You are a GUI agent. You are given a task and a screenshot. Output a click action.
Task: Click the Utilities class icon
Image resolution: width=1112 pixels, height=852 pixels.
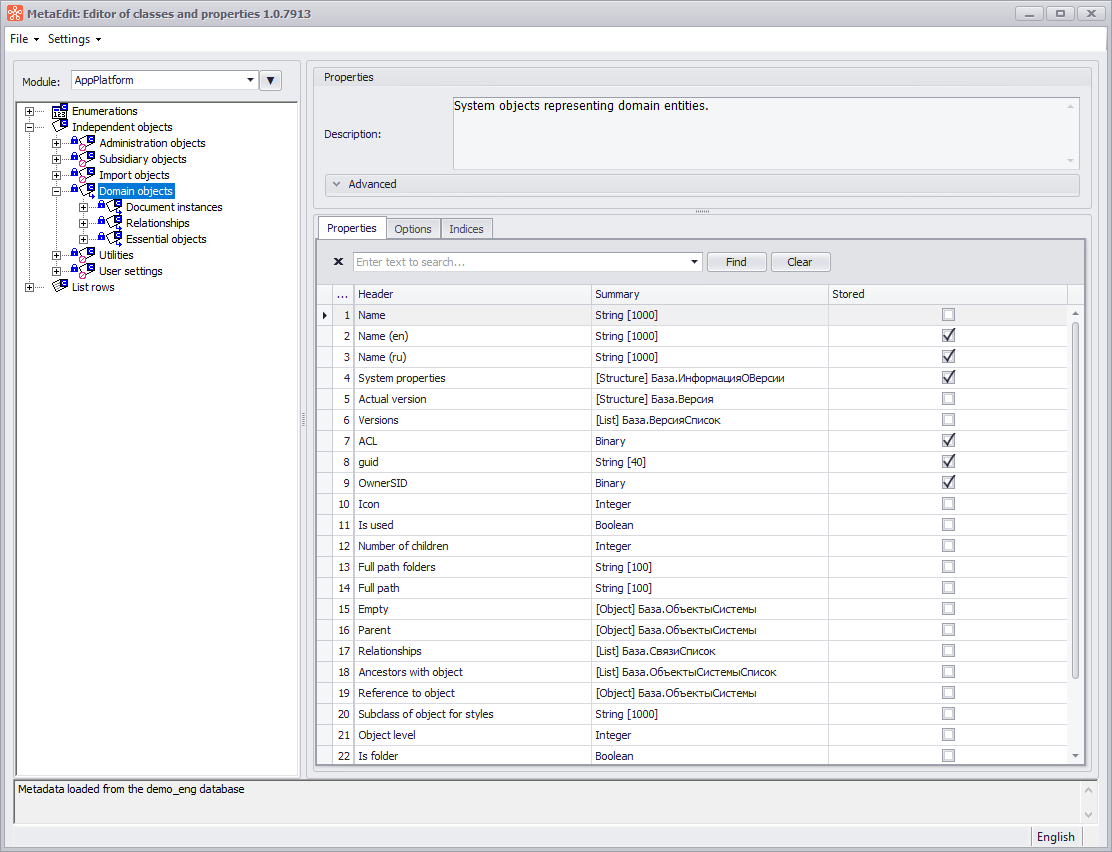pyautogui.click(x=87, y=255)
